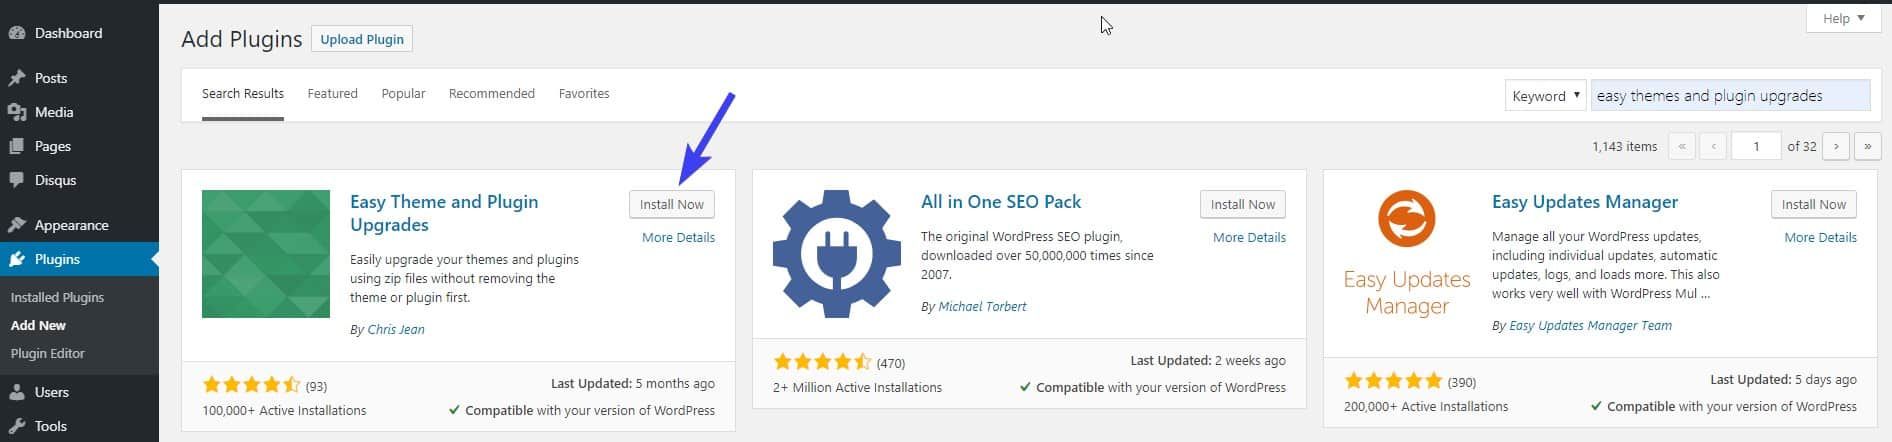Open Media via its sidebar icon

point(16,112)
